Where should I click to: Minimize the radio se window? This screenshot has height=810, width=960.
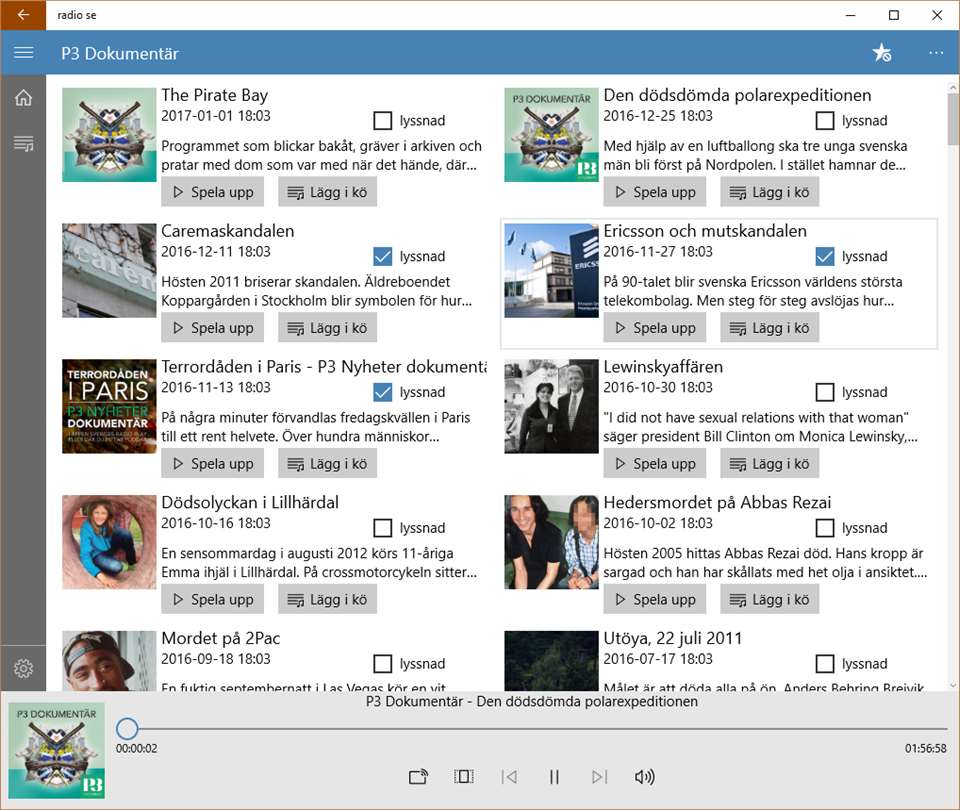(x=850, y=15)
